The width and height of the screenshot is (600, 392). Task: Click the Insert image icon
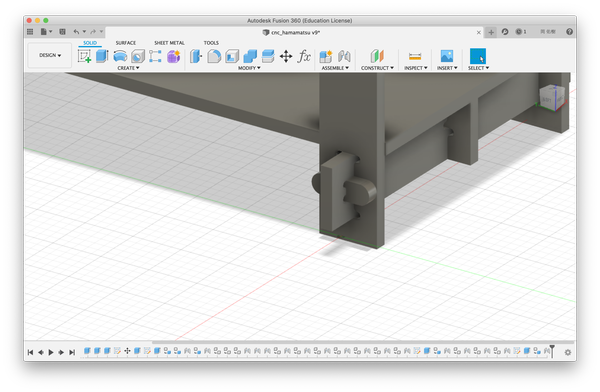pos(447,56)
